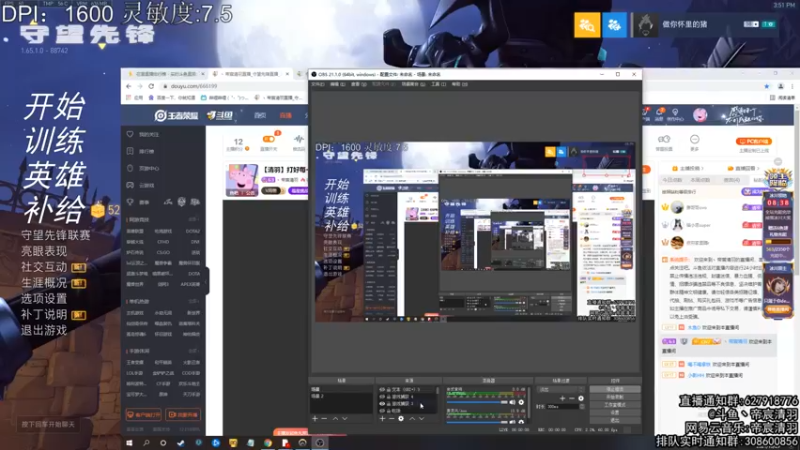Viewport: 800px width, 450px height.
Task: Click the Douyu address bar URL field
Action: pos(194,86)
